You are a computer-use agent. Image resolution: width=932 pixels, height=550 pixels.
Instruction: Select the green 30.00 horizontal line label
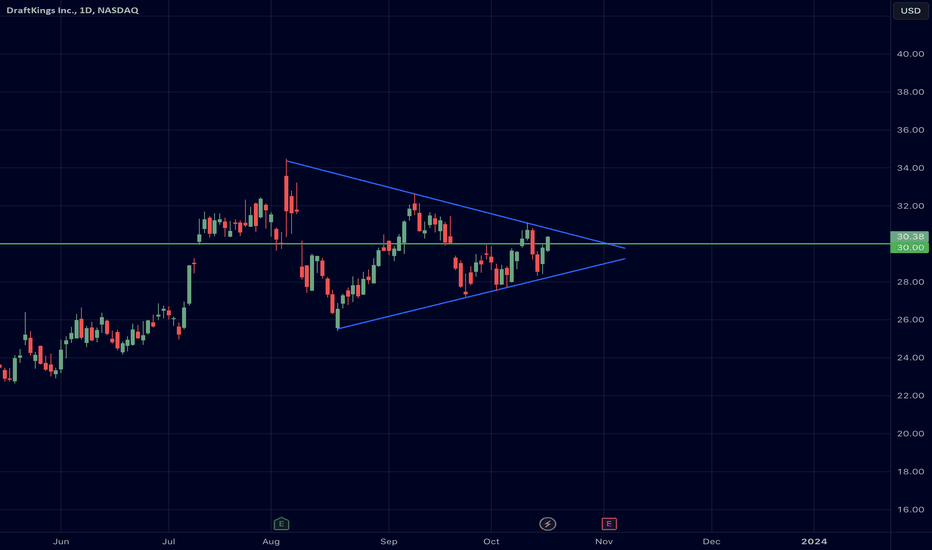coord(909,247)
